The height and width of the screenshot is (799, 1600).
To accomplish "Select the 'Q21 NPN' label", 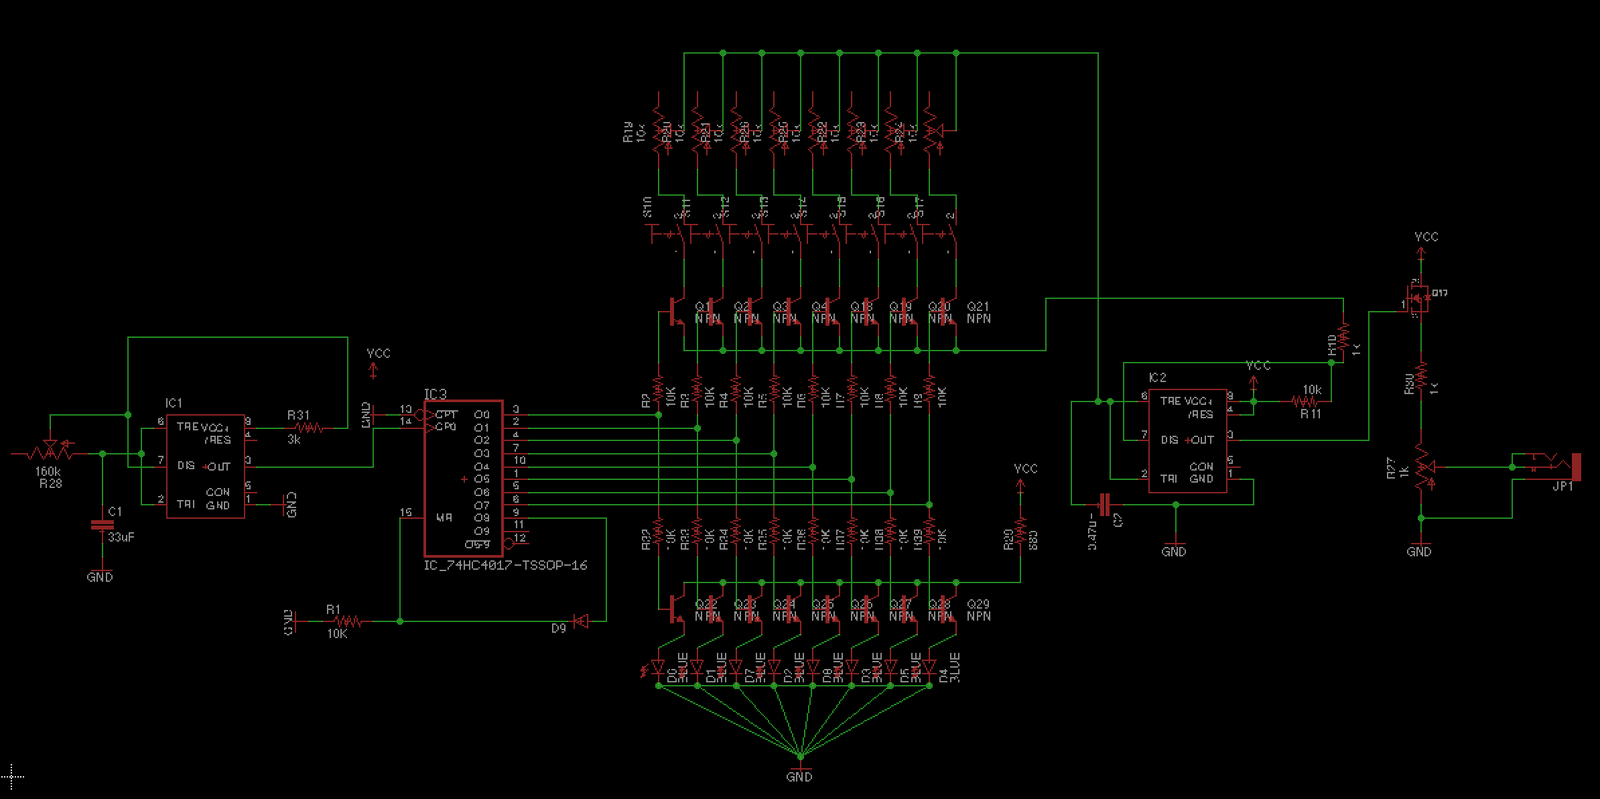I will point(979,313).
